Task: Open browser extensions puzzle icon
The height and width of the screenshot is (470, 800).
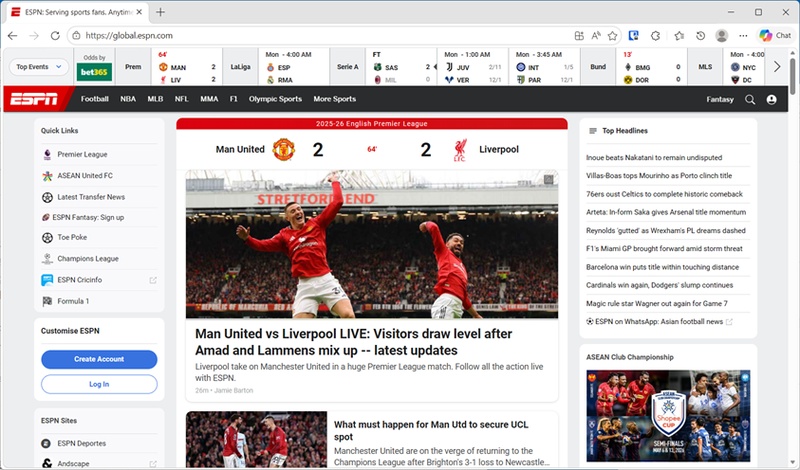Action: [656, 36]
